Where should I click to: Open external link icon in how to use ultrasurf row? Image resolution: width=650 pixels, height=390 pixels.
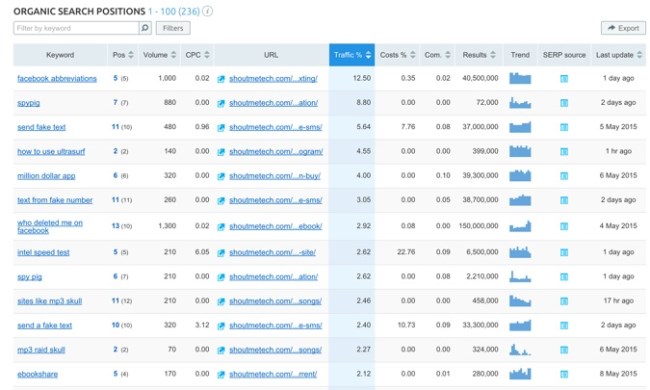tap(221, 152)
